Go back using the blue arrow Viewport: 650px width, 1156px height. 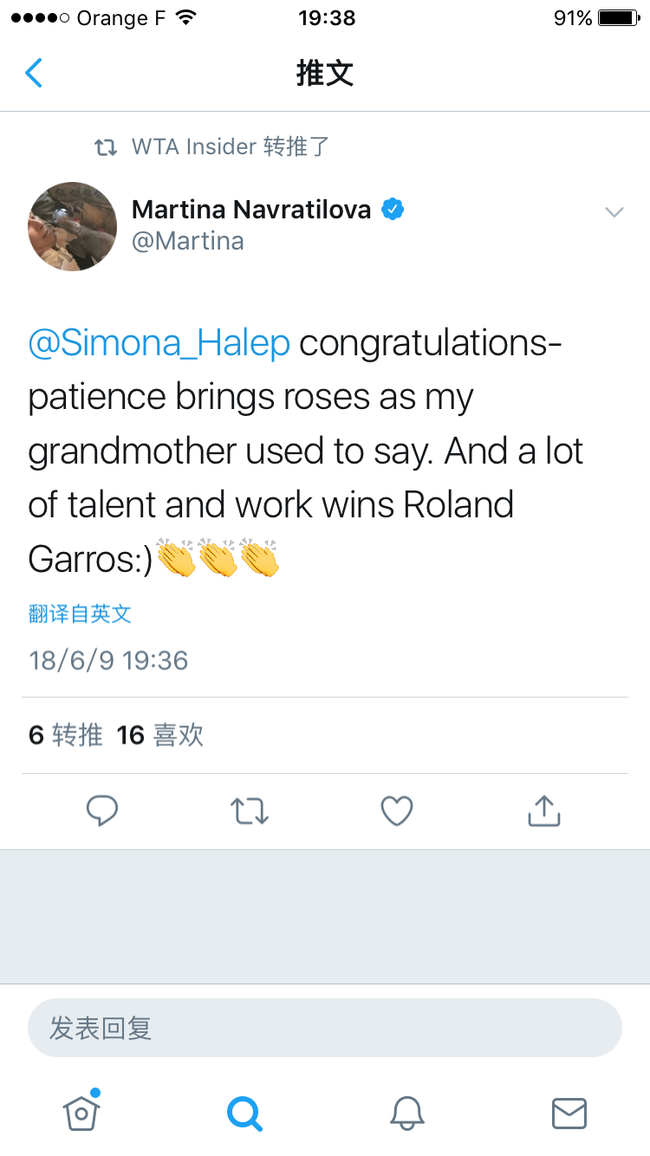coord(33,73)
